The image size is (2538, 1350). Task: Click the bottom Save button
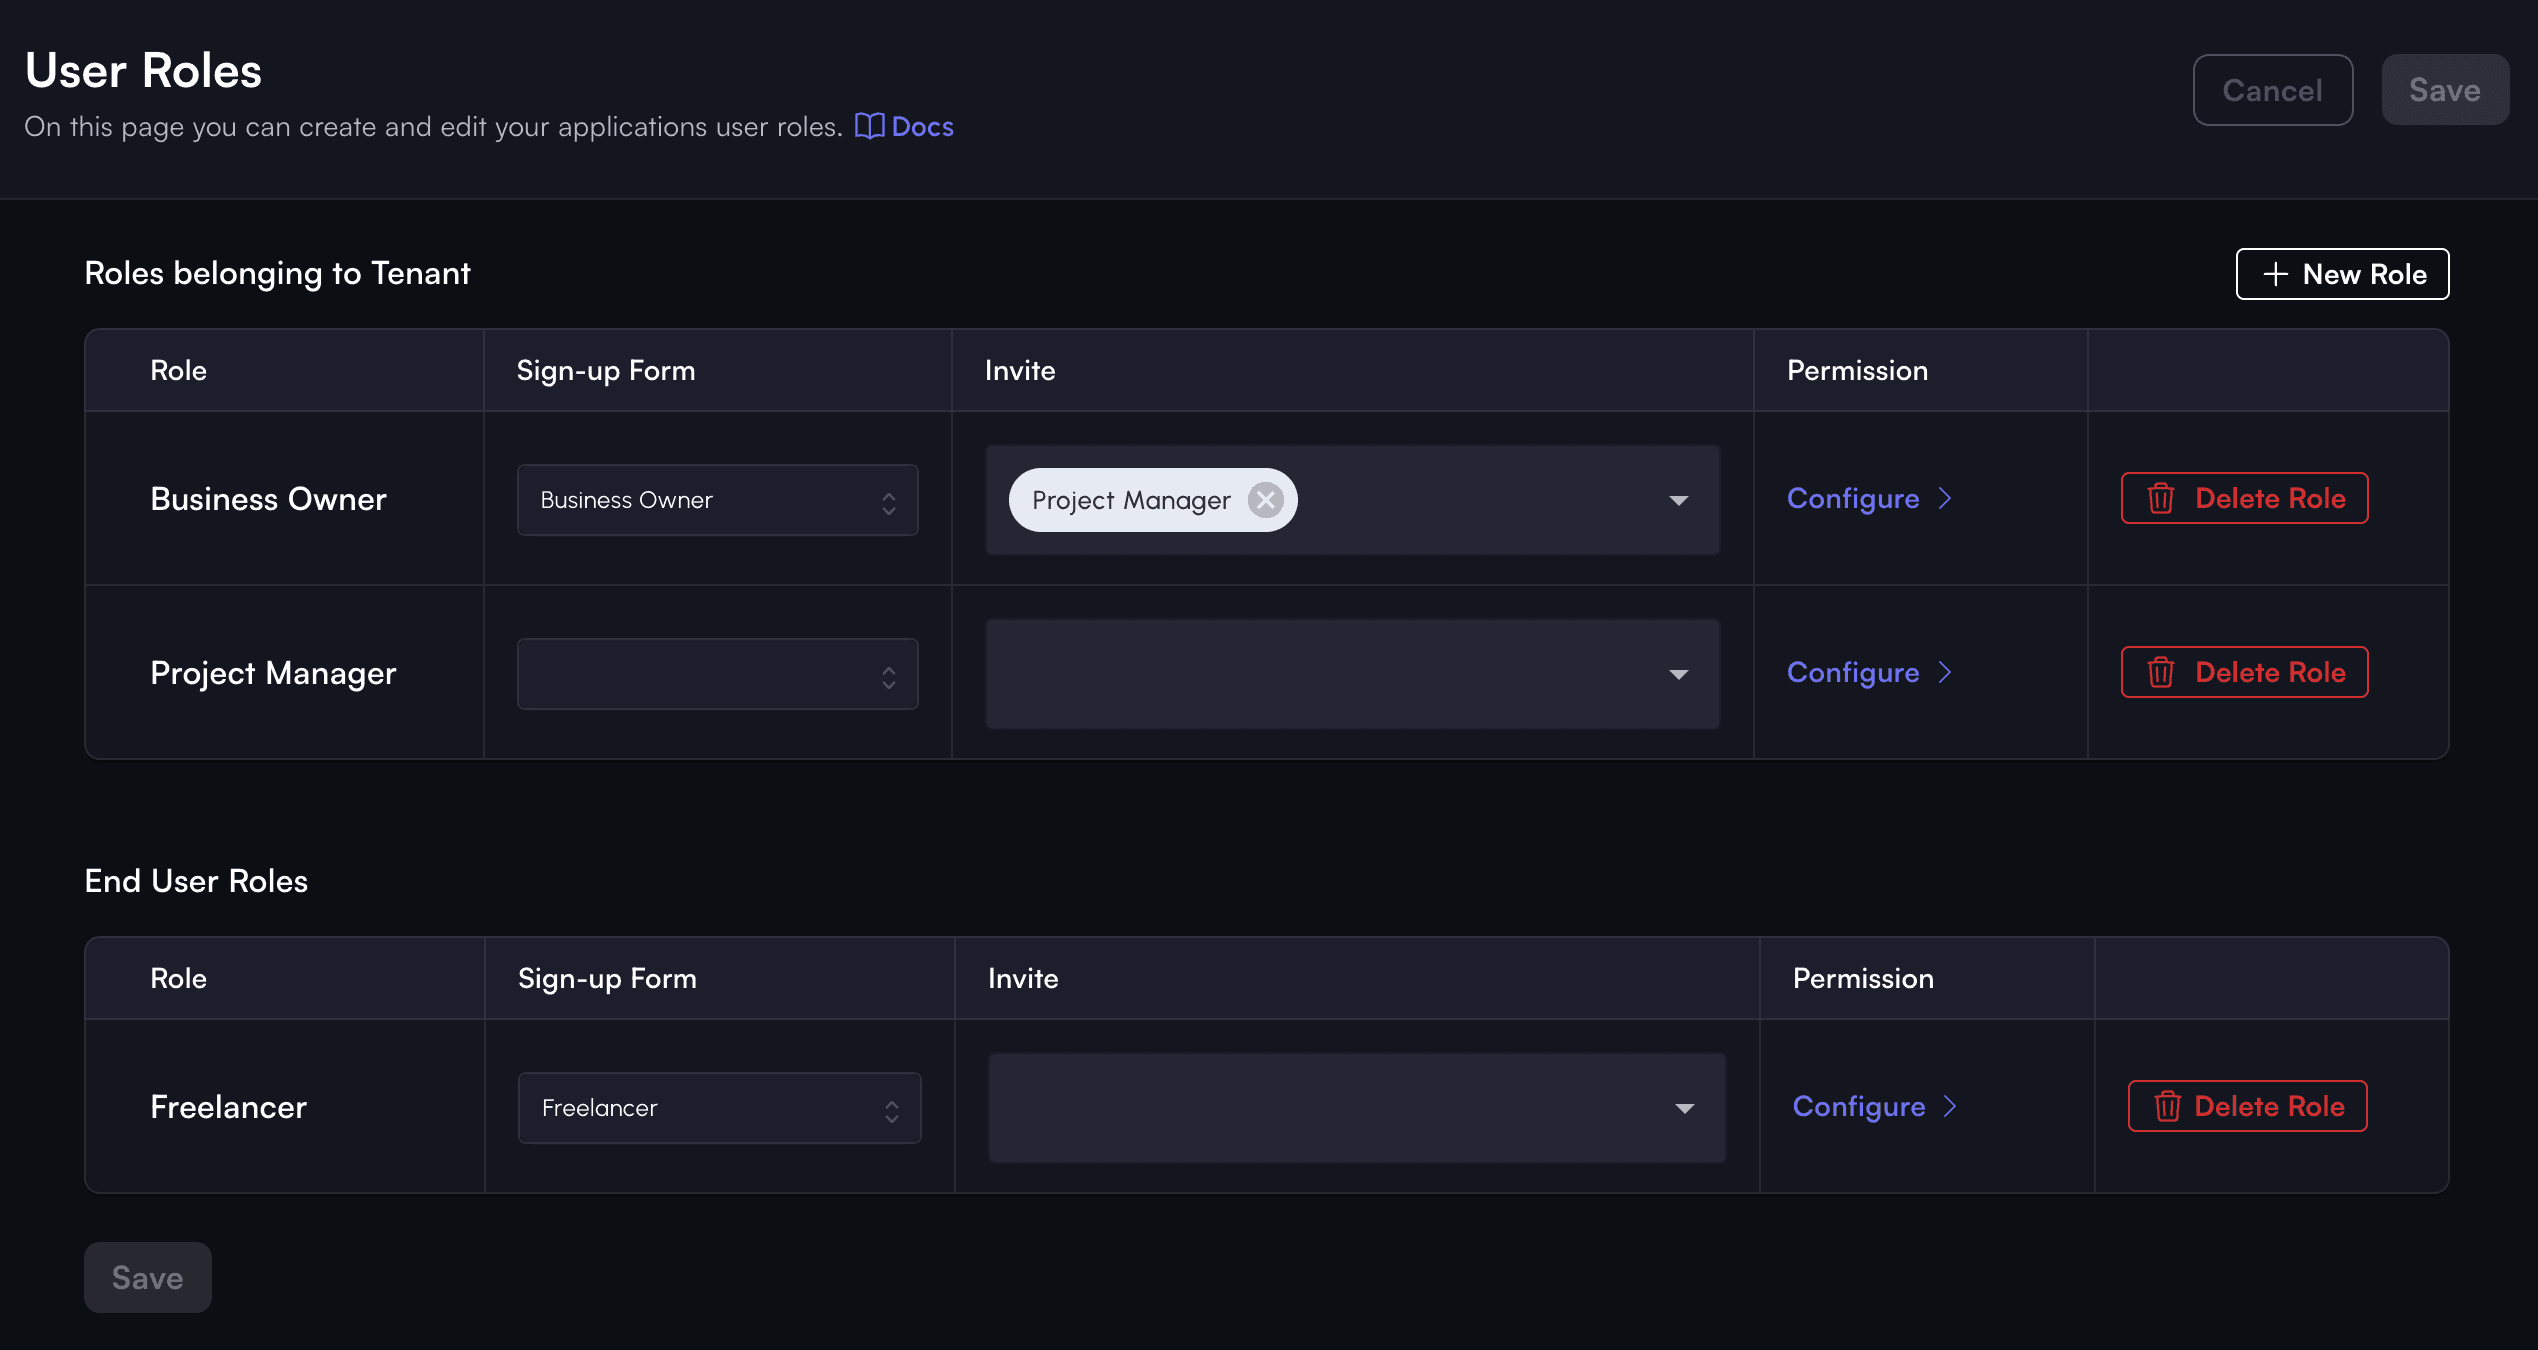147,1277
